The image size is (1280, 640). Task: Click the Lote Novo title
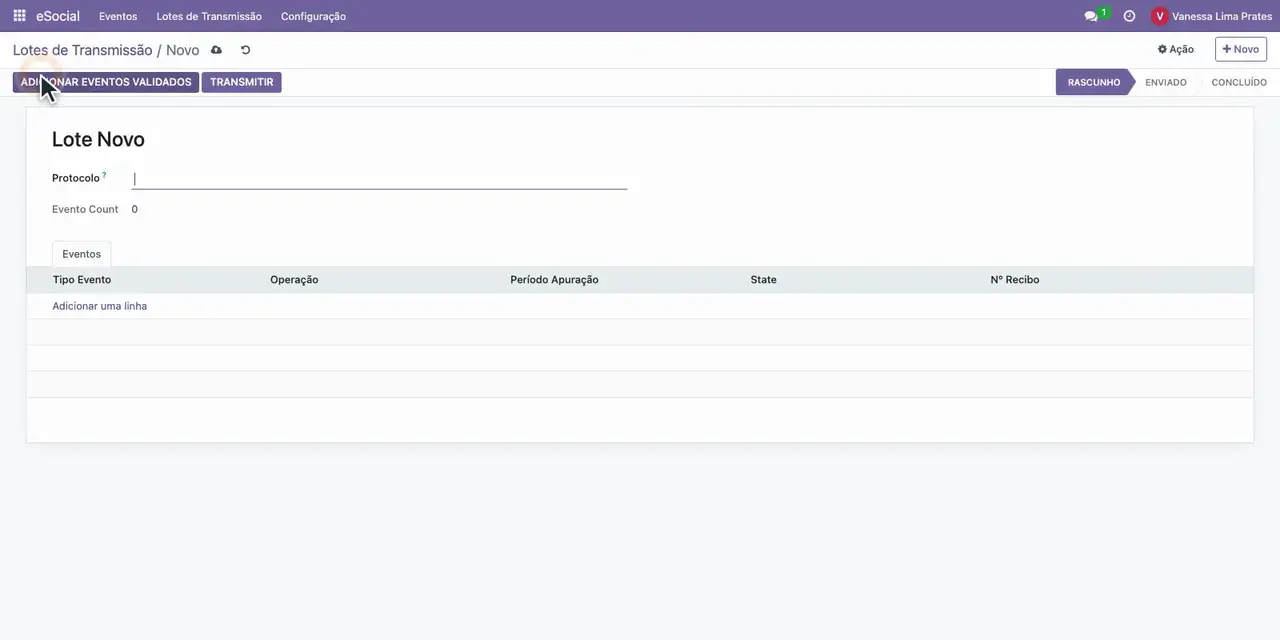(x=98, y=140)
